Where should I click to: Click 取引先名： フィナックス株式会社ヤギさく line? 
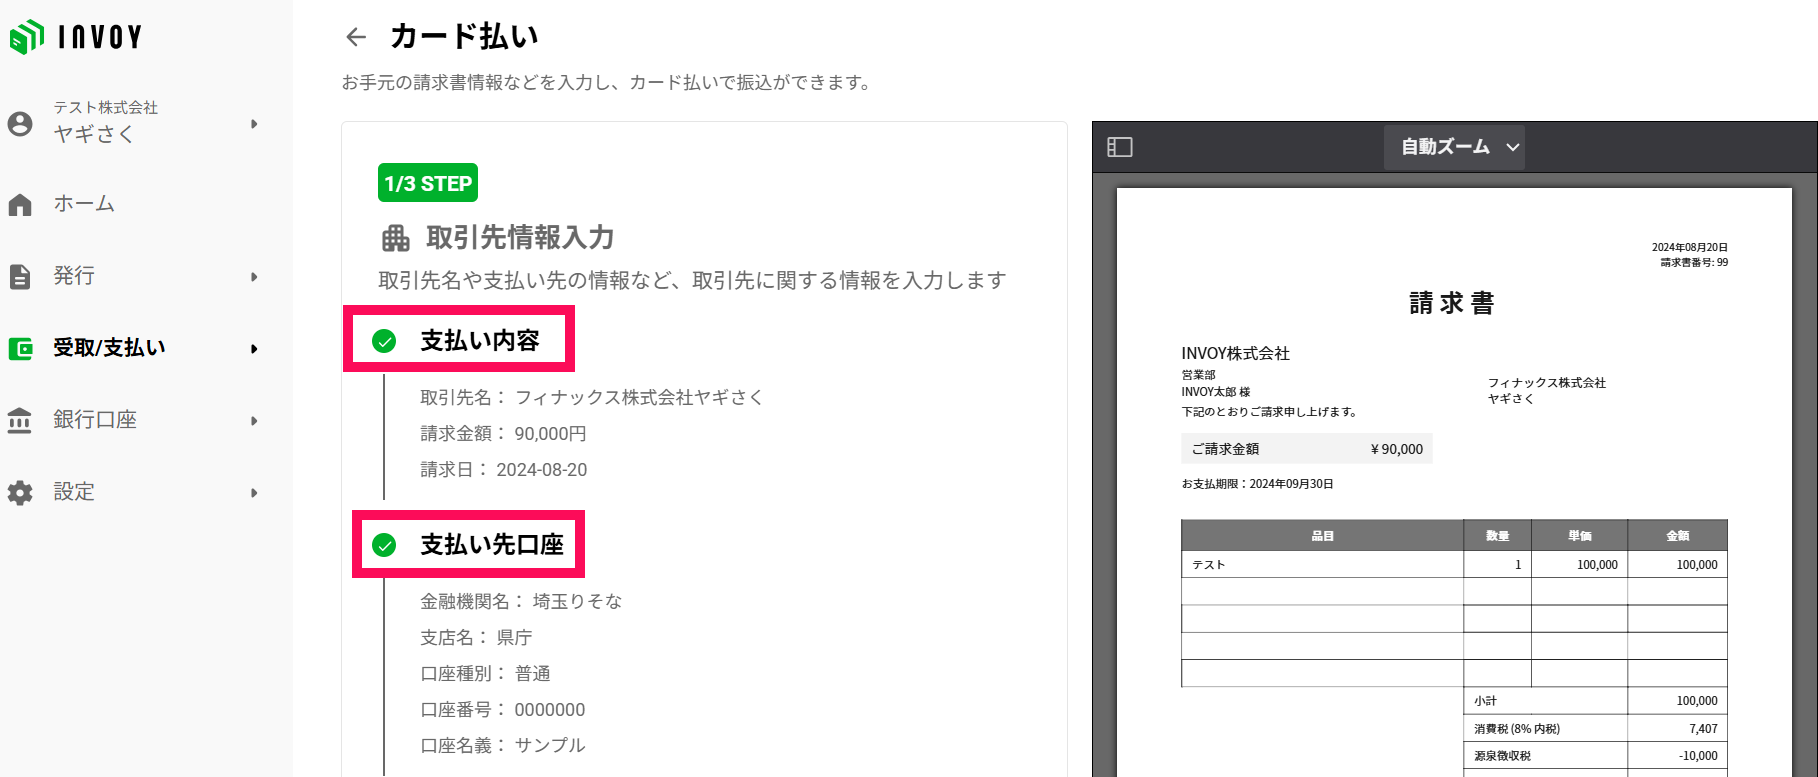[592, 398]
